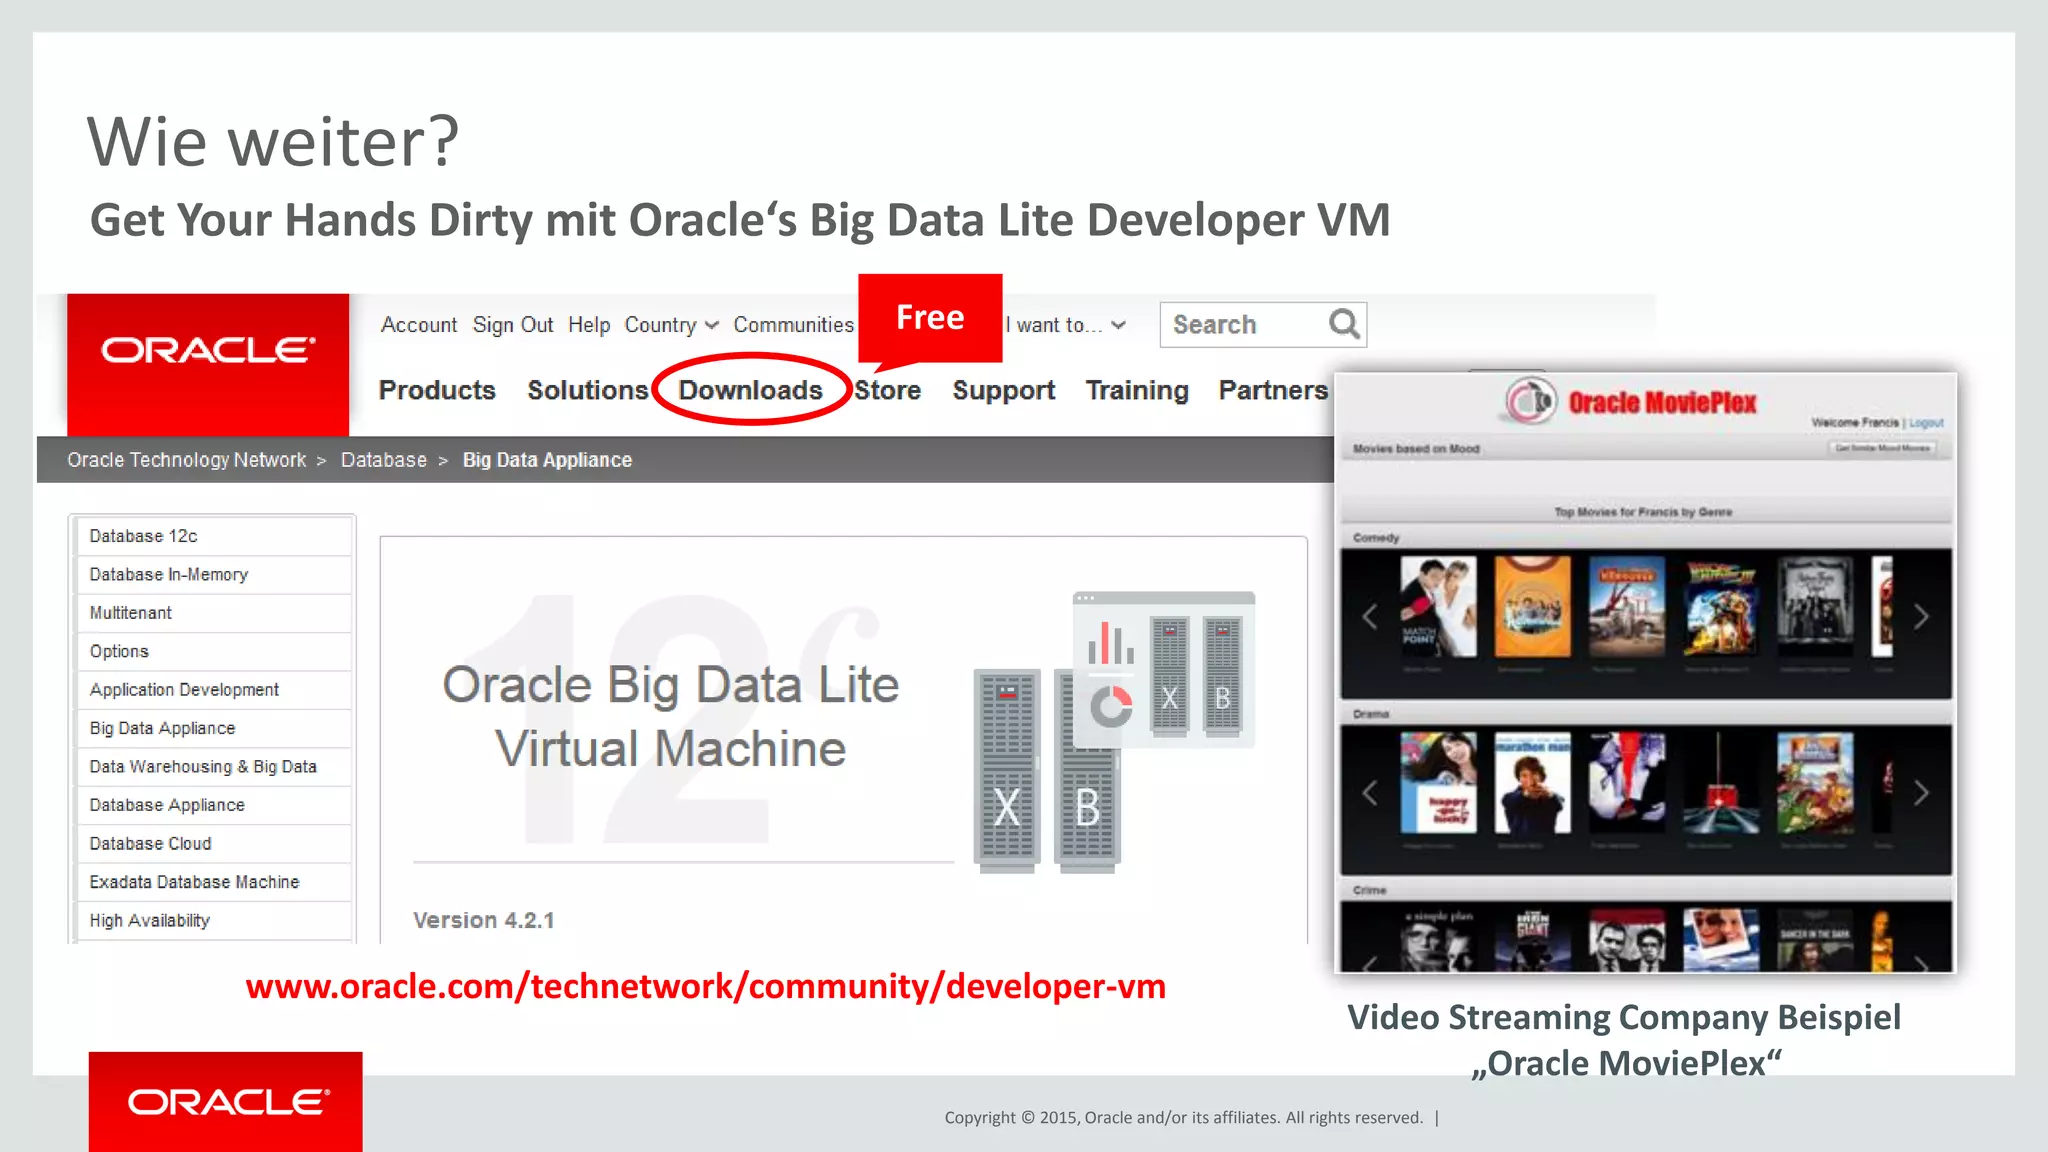Select Multitenant in the sidebar
Viewport: 2048px width, 1152px height.
[214, 613]
